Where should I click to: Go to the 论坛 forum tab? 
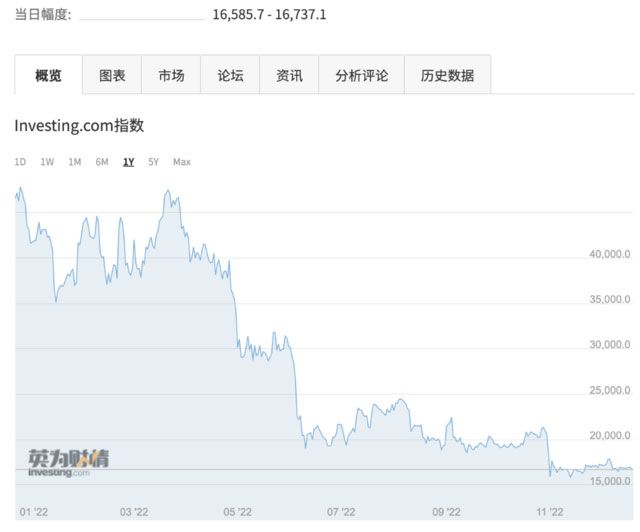tap(230, 75)
